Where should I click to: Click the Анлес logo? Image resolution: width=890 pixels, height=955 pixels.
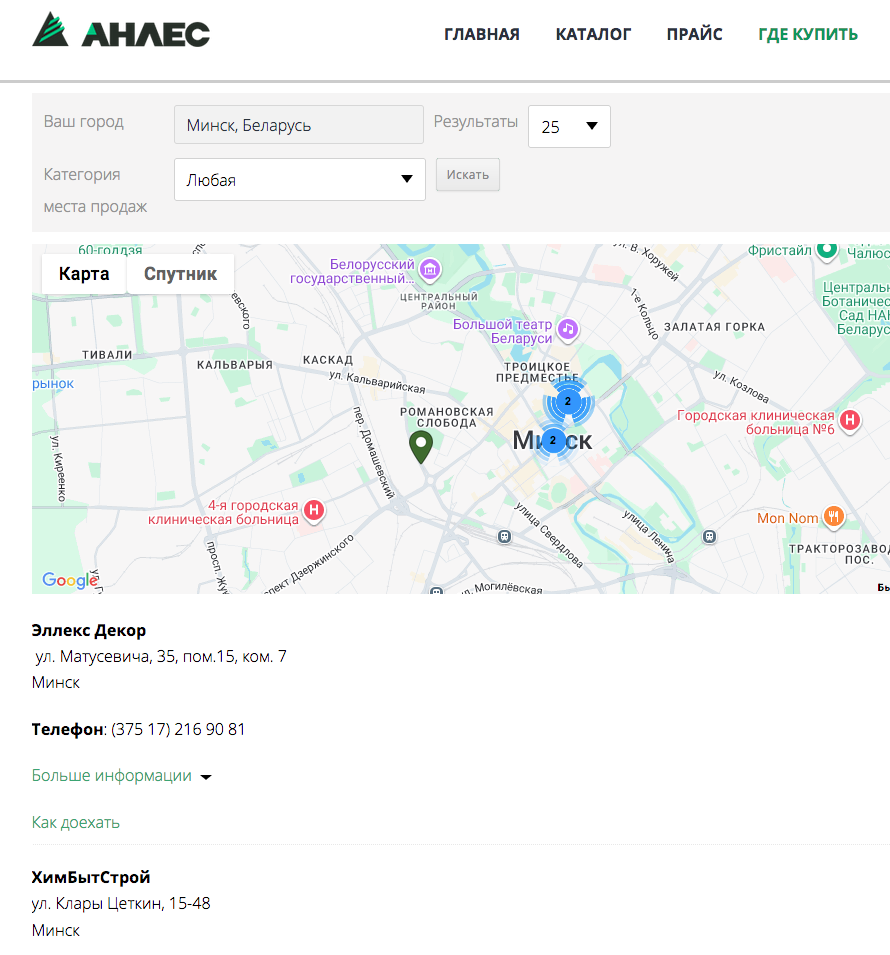[x=121, y=30]
